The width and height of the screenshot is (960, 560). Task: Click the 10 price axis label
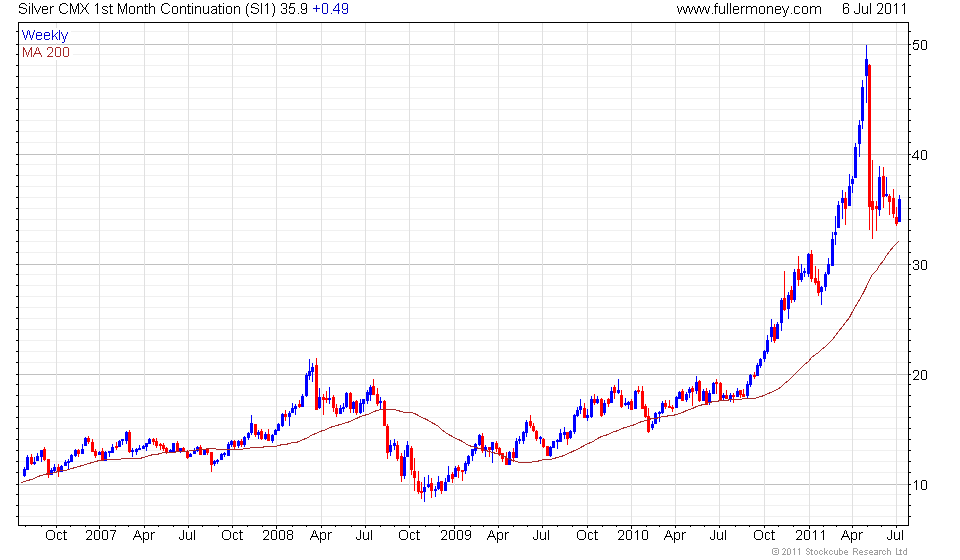[919, 485]
